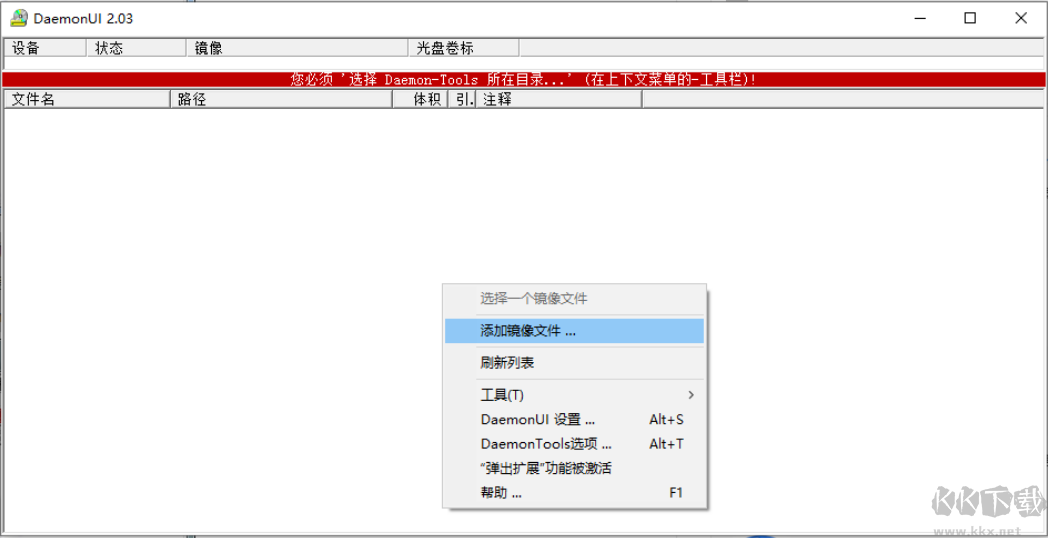1048x538 pixels.
Task: Sort by 文件名 column header
Action: [x=87, y=100]
